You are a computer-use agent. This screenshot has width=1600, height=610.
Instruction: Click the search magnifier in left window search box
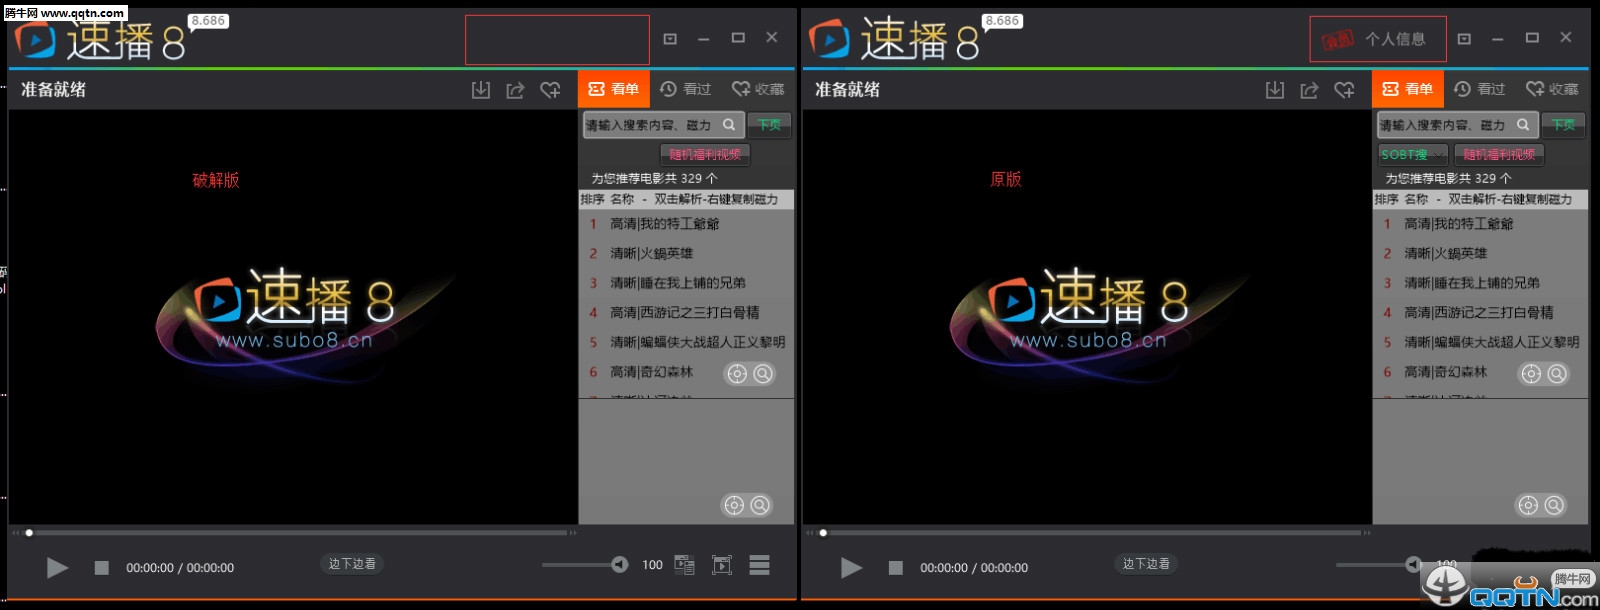tap(730, 125)
